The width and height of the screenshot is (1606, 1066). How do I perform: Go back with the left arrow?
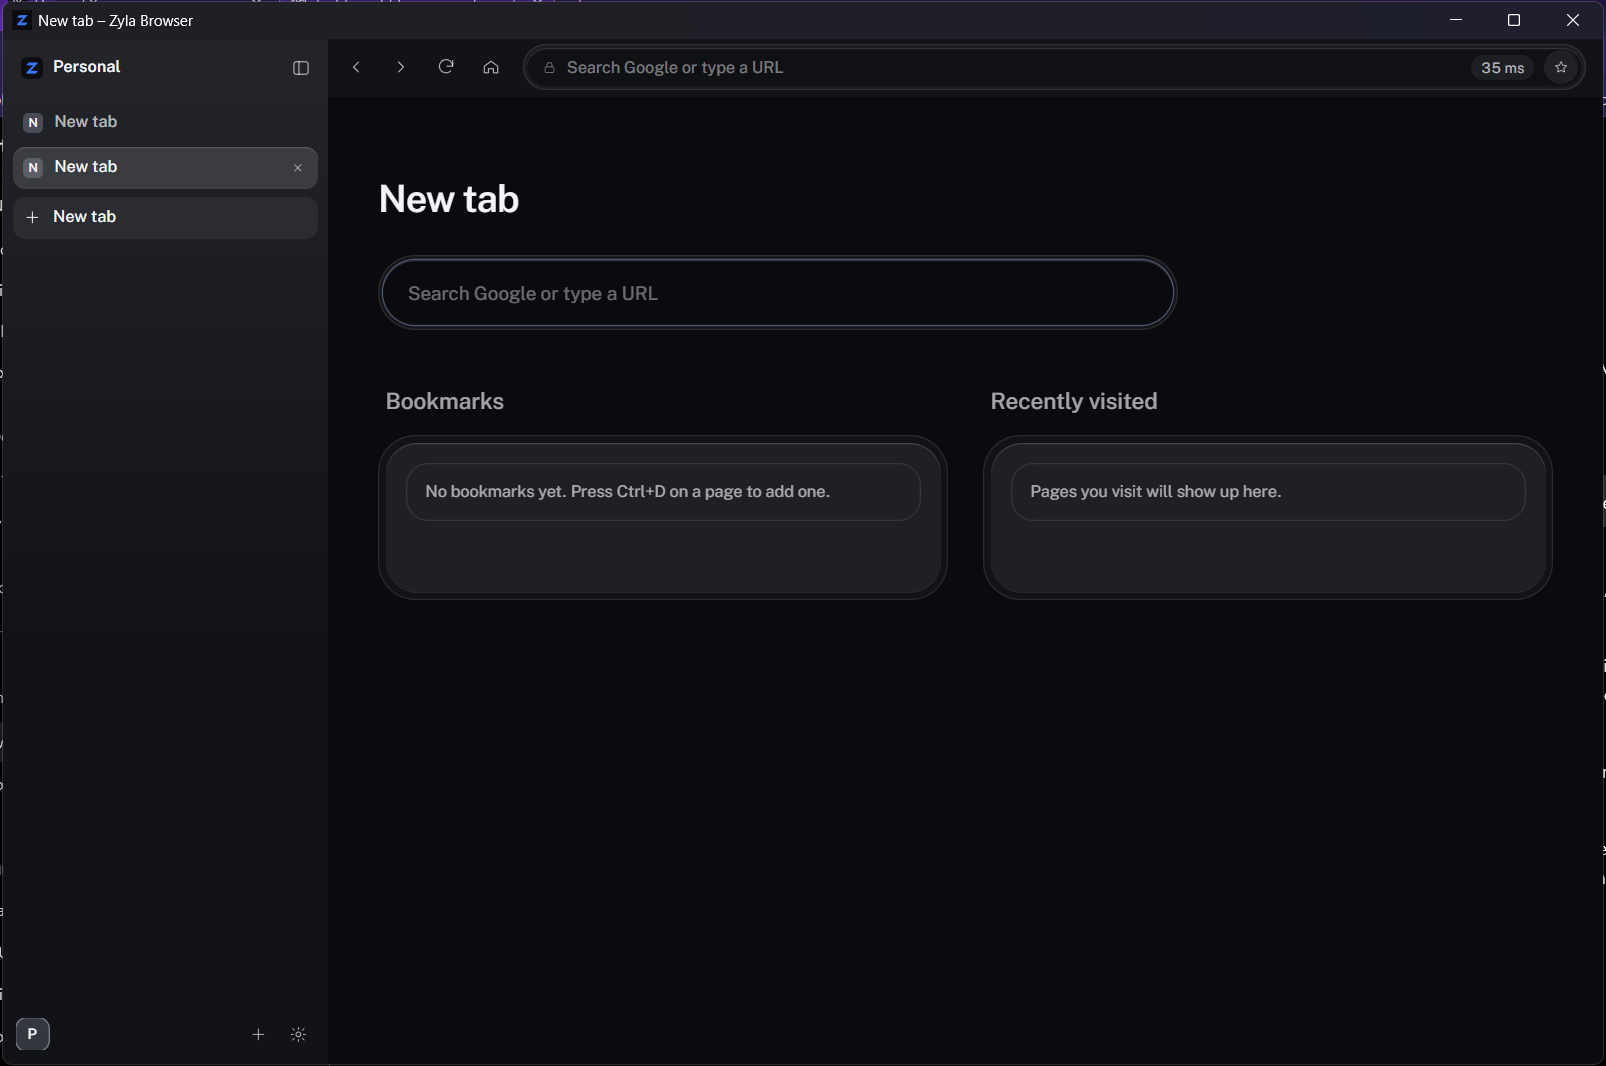356,67
